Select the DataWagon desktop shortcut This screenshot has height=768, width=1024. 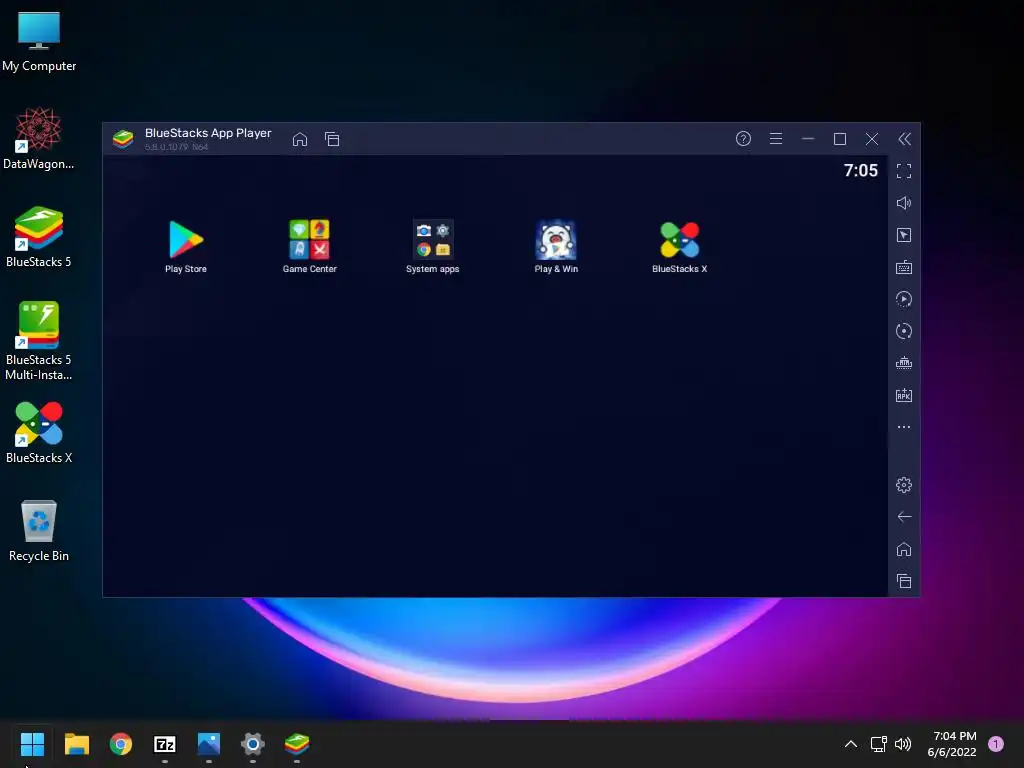[39, 138]
